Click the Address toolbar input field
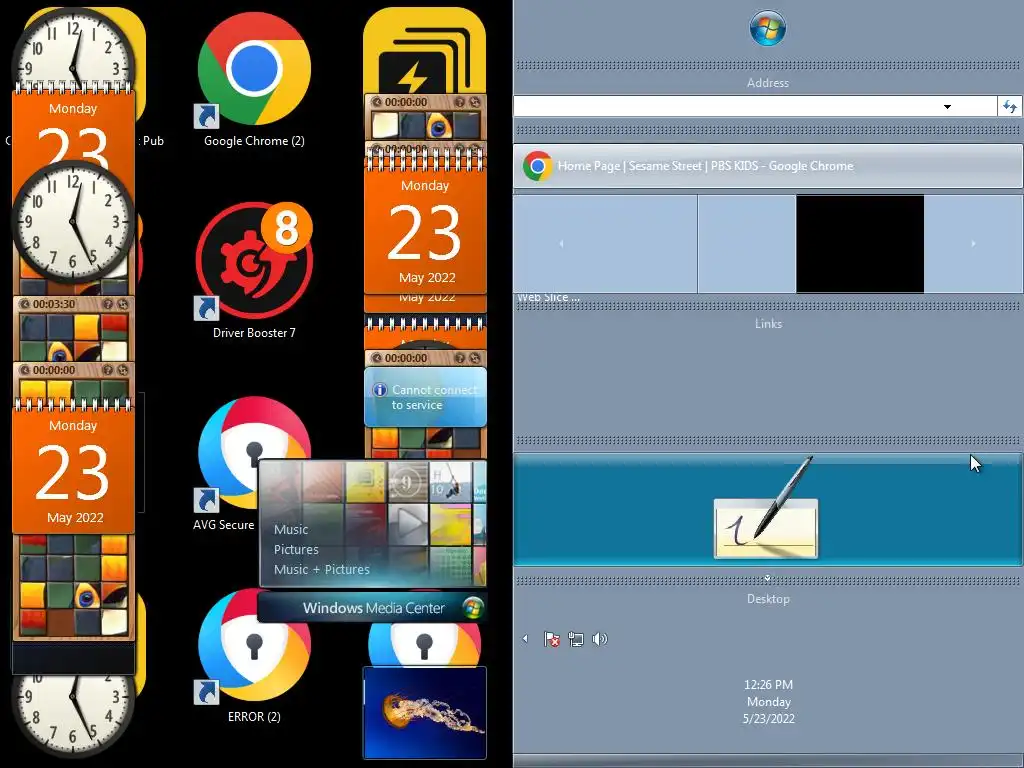This screenshot has height=768, width=1024. point(755,106)
